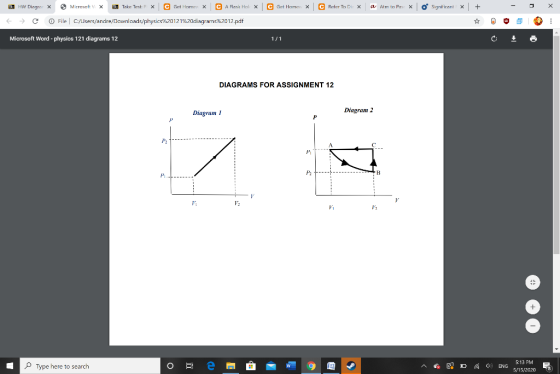
Task: Click the fit to page button
Action: (532, 283)
